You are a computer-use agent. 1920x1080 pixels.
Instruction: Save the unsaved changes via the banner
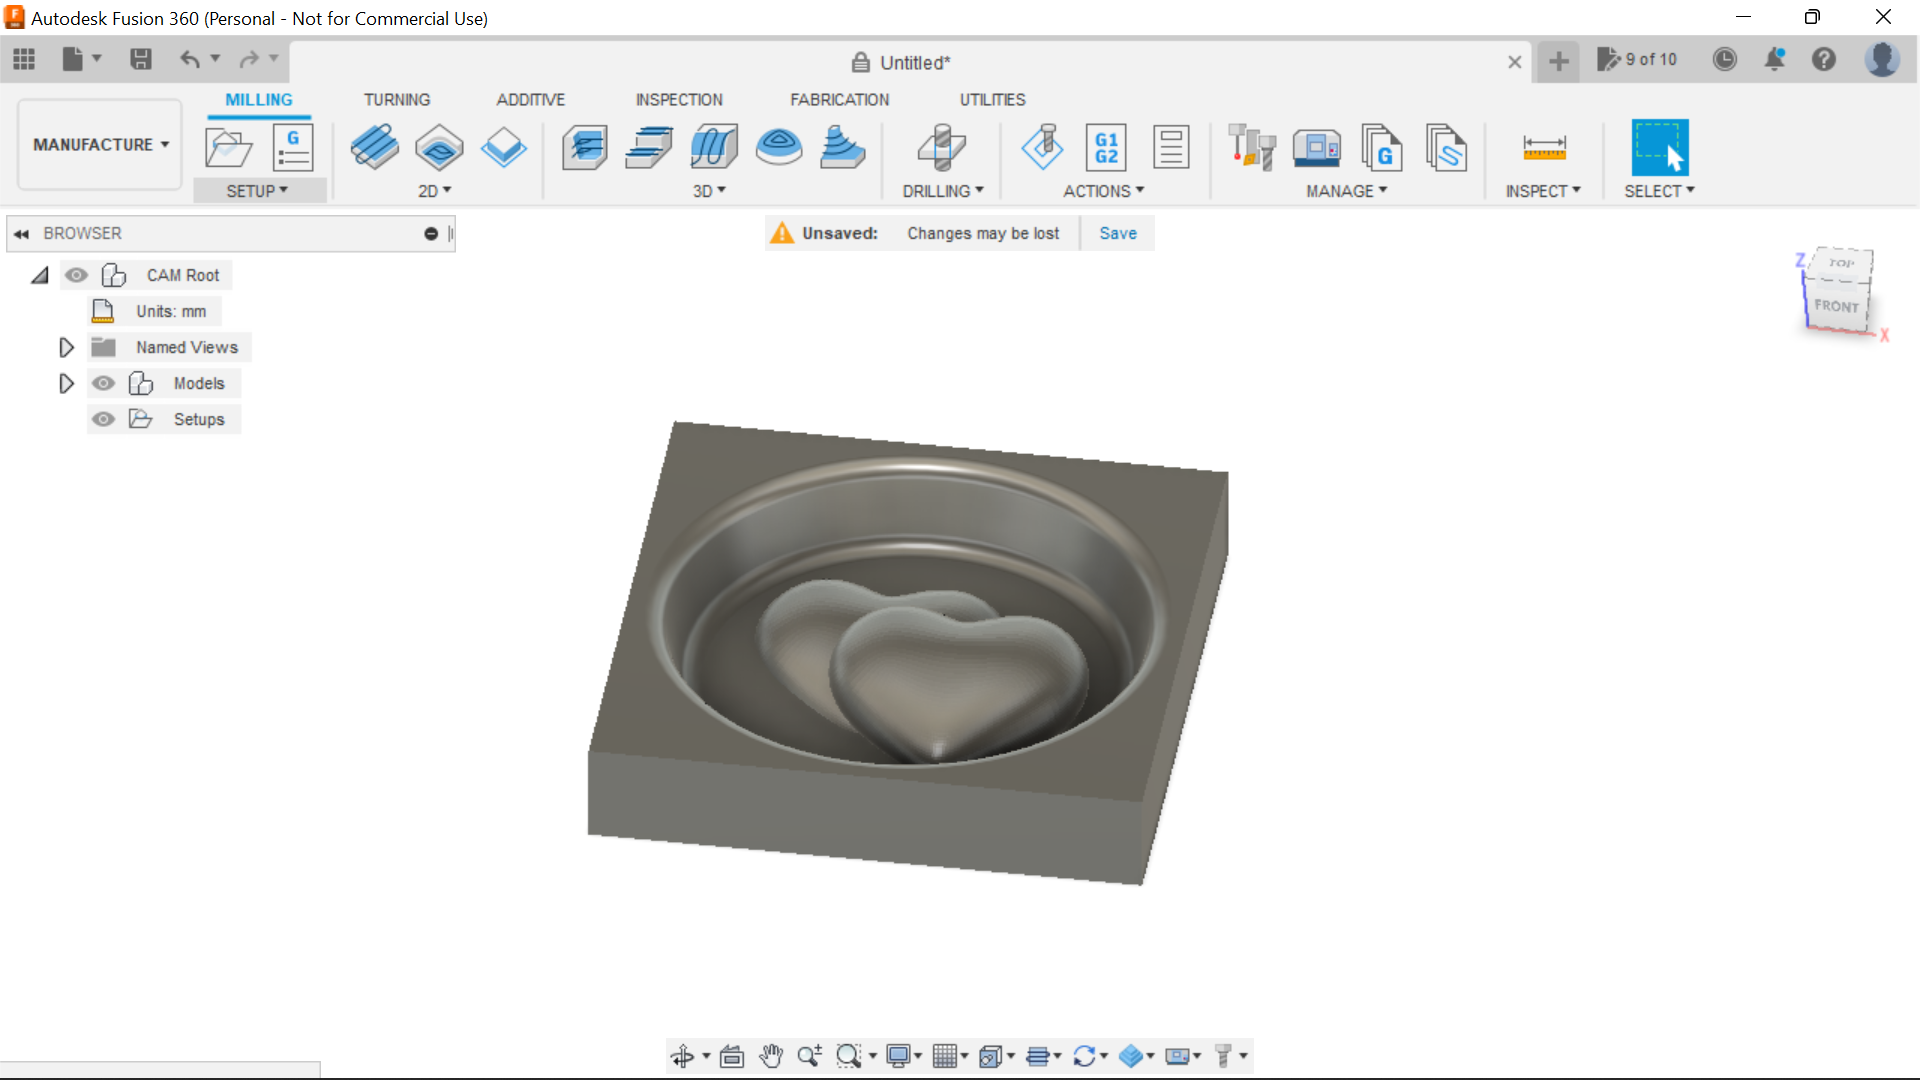tap(1117, 232)
